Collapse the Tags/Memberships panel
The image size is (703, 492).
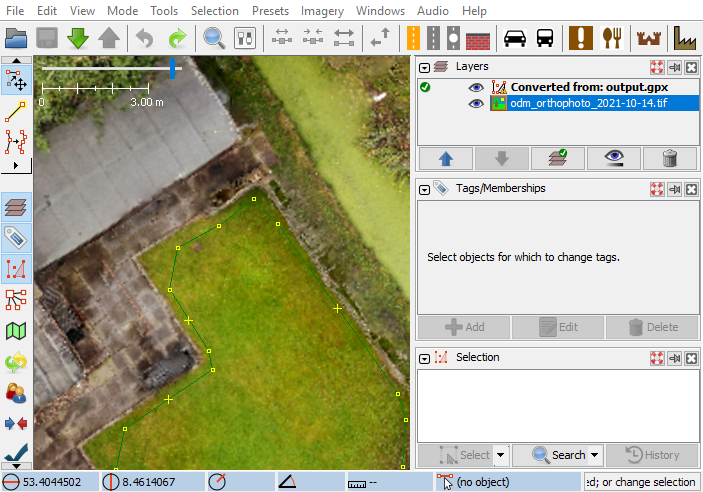coord(425,188)
